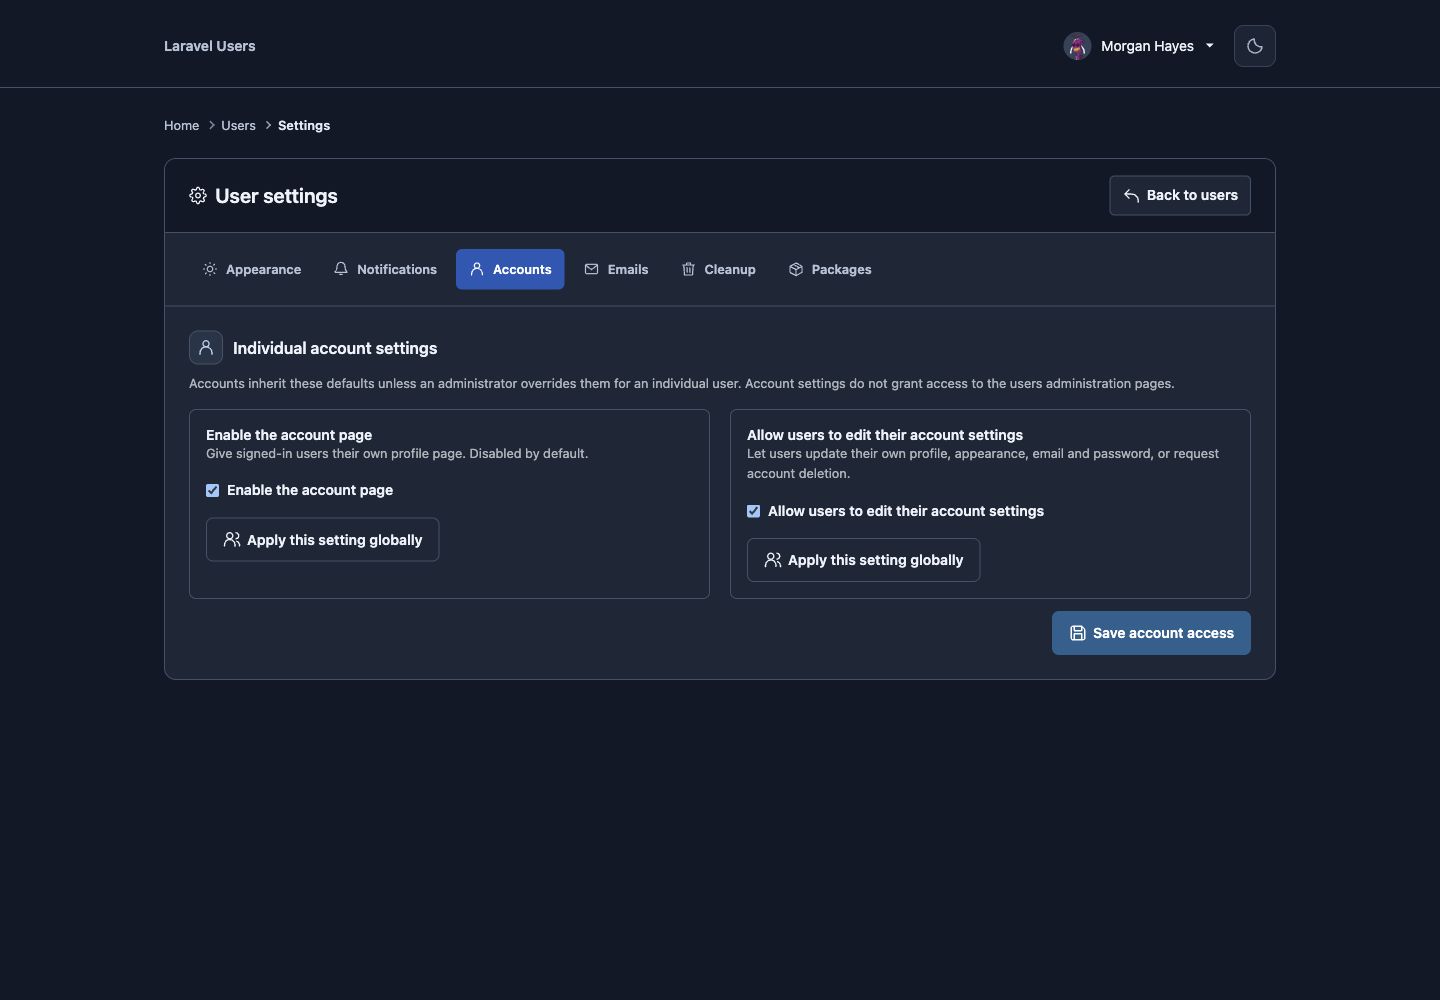
Task: Click the Enable the account page checkbox label
Action: click(310, 490)
